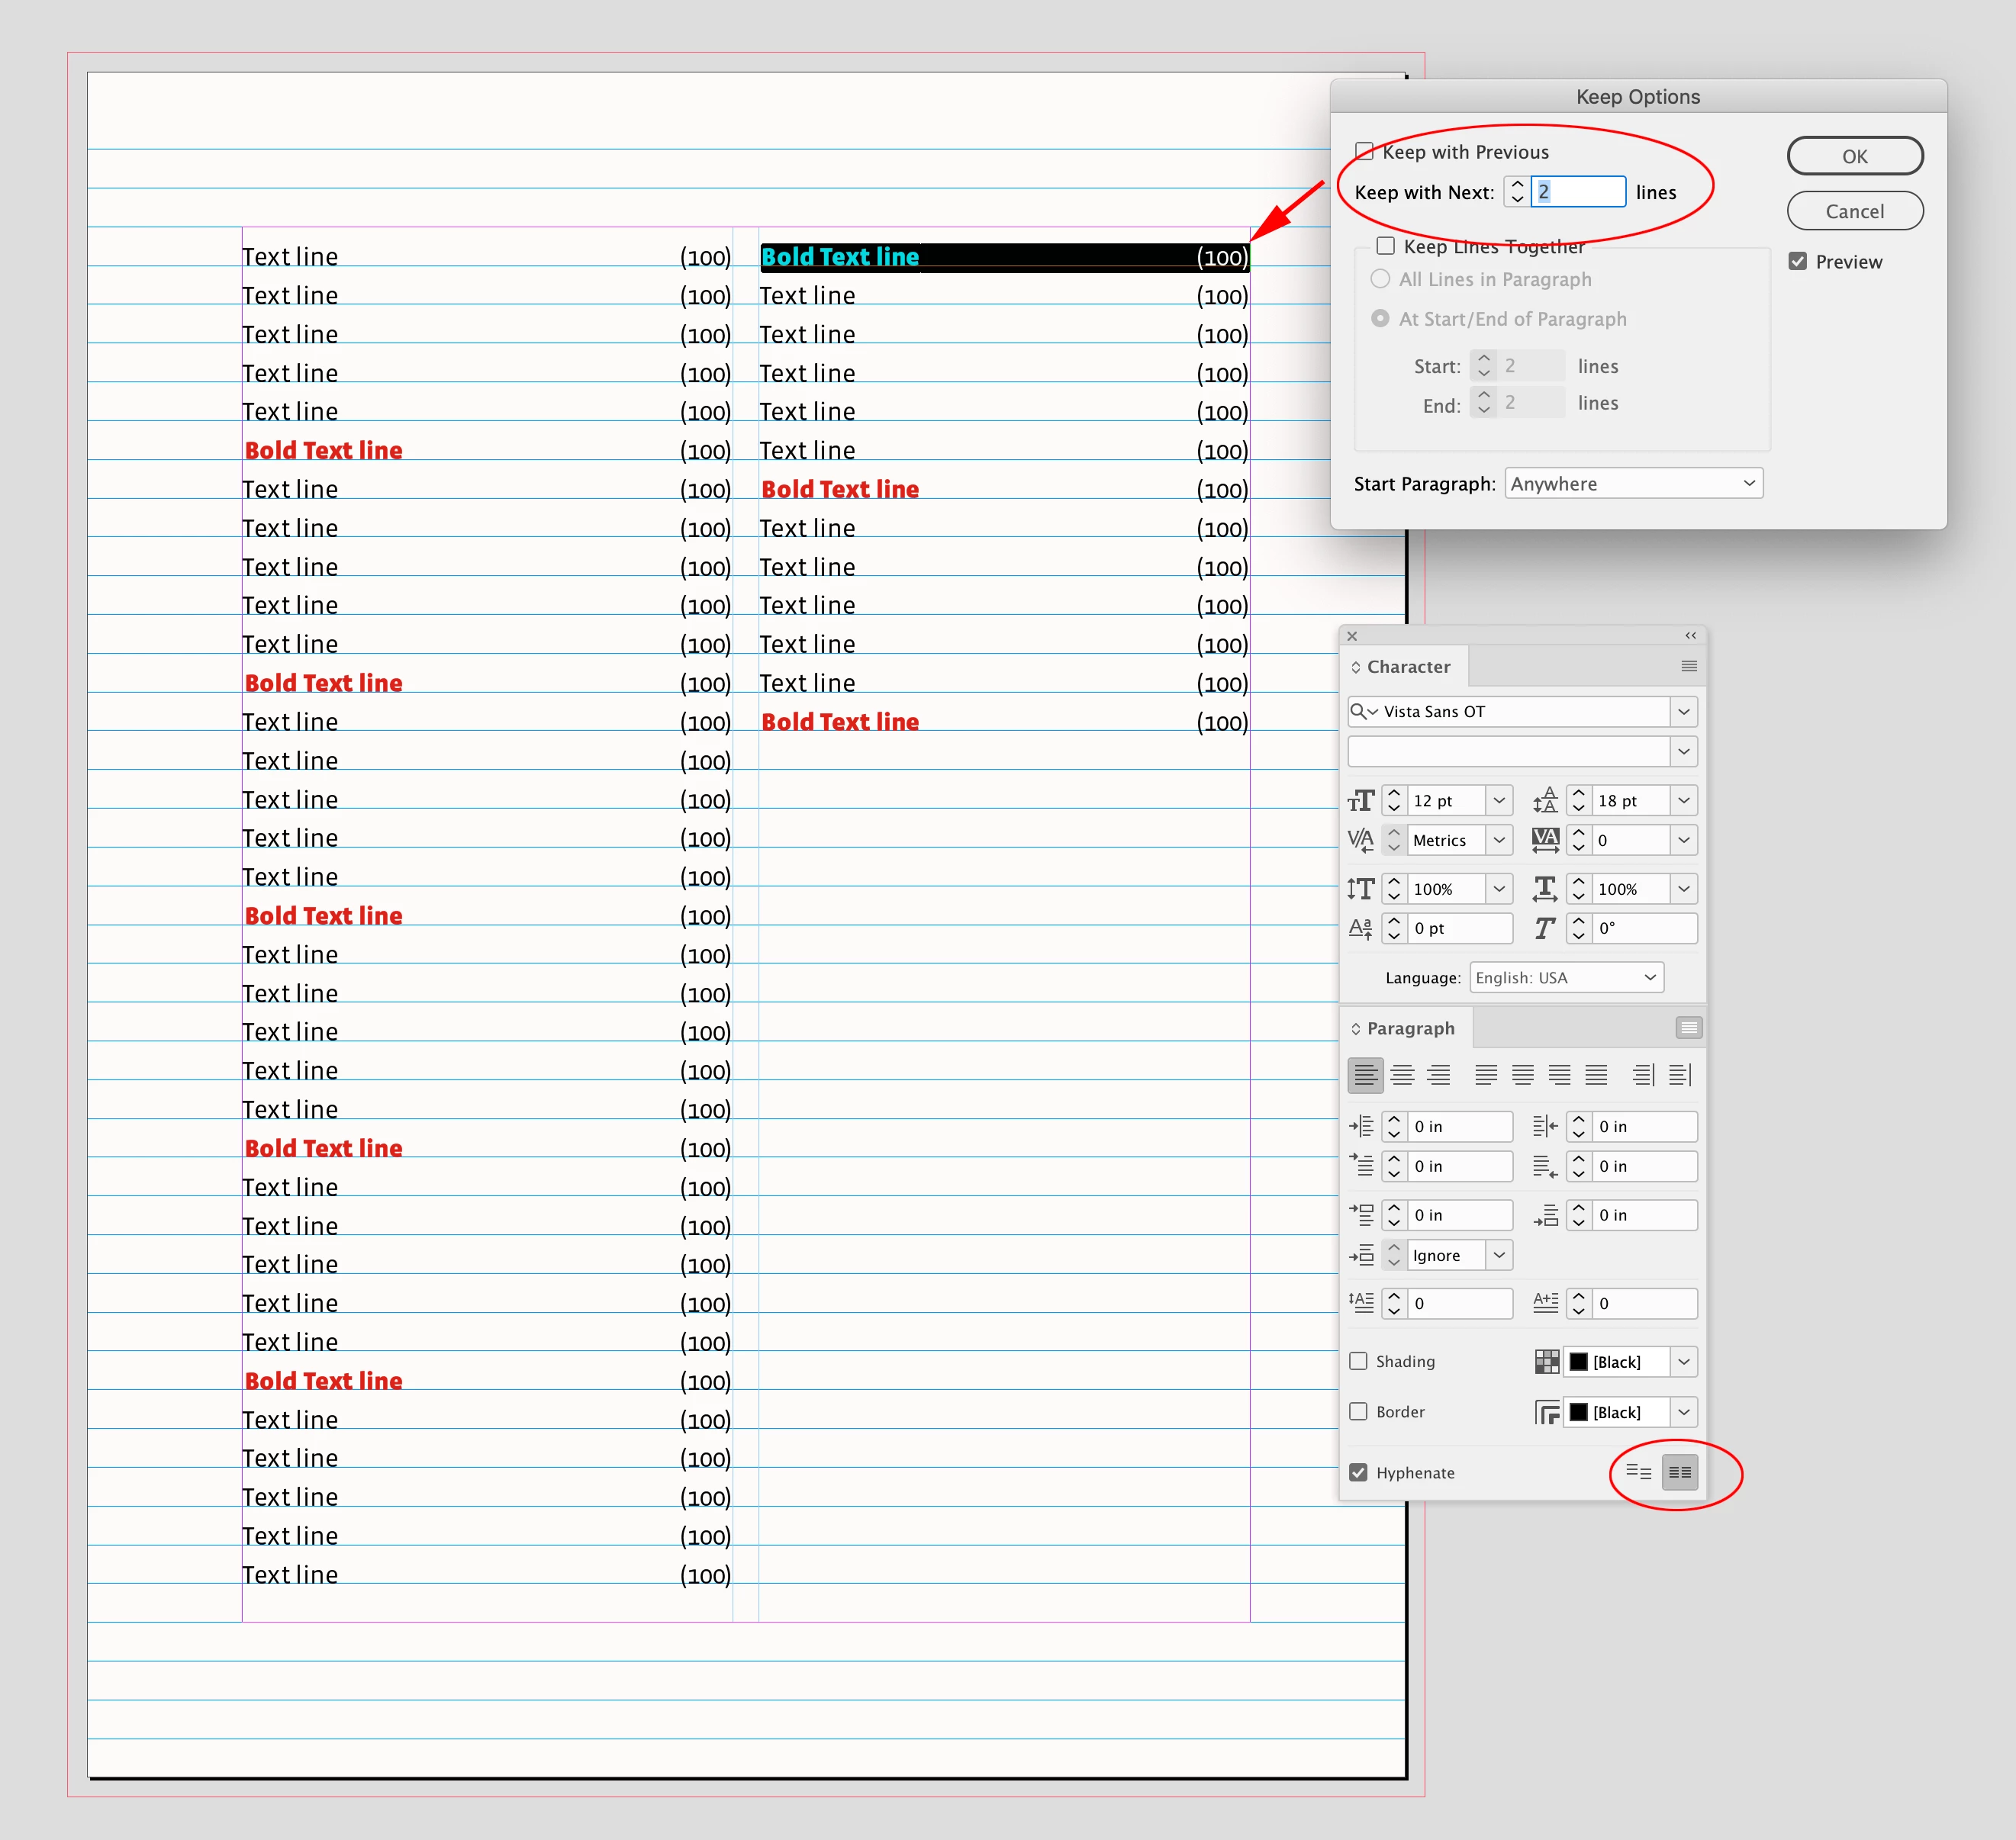This screenshot has height=1840, width=2016.
Task: Enable the Keep with Previous checkbox
Action: tap(1364, 152)
